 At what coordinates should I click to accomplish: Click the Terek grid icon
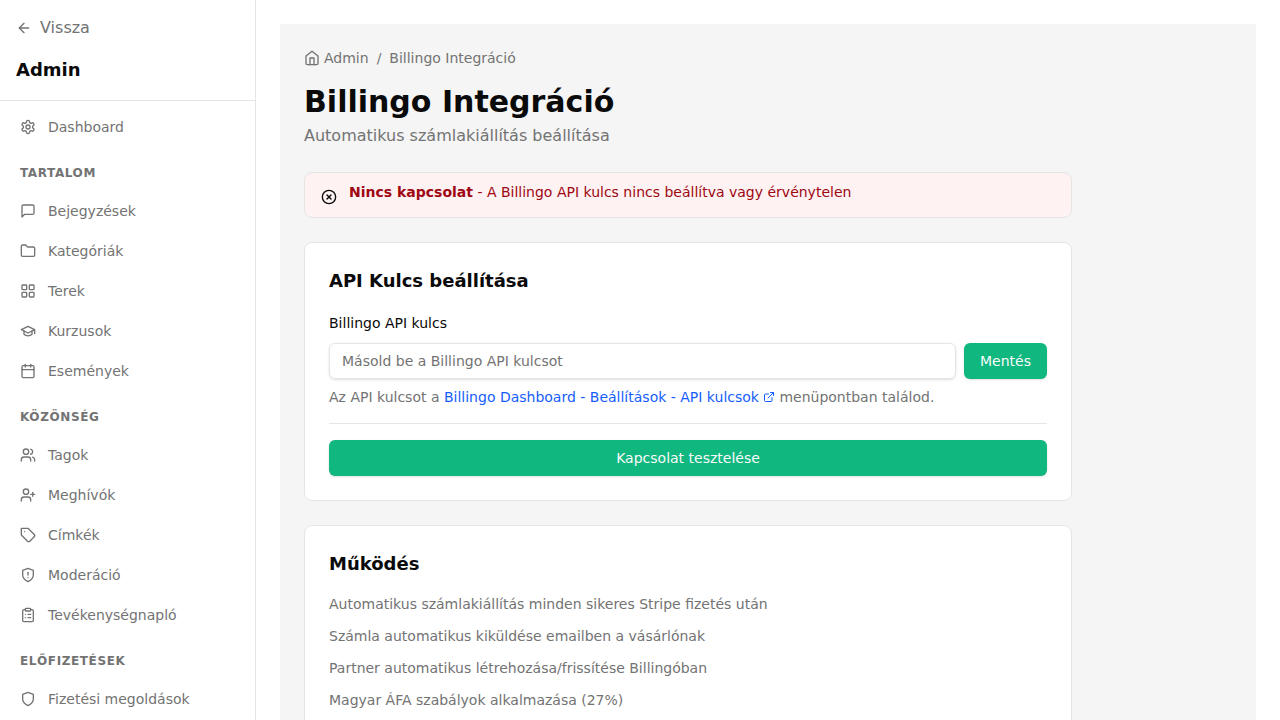[x=27, y=291]
